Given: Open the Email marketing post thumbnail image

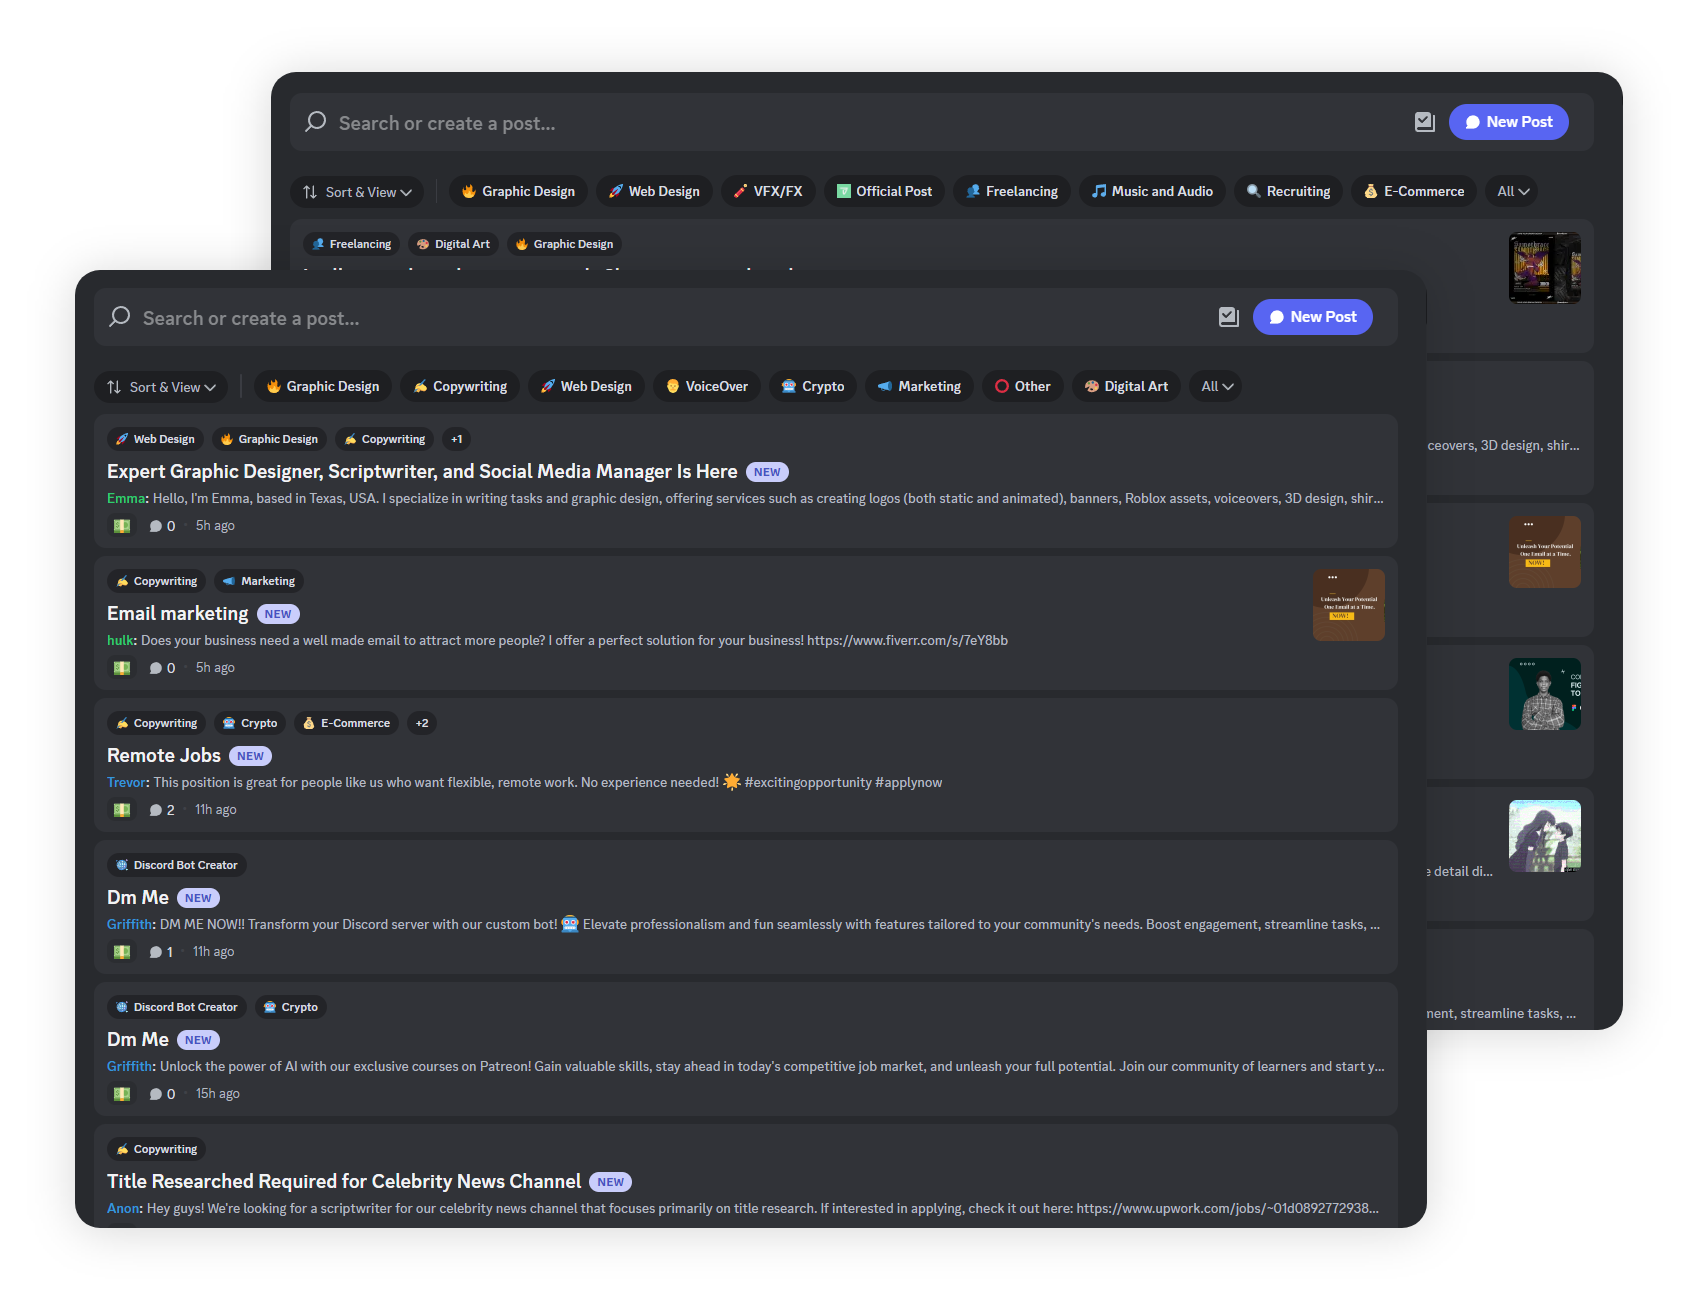Looking at the screenshot, I should pos(1348,605).
